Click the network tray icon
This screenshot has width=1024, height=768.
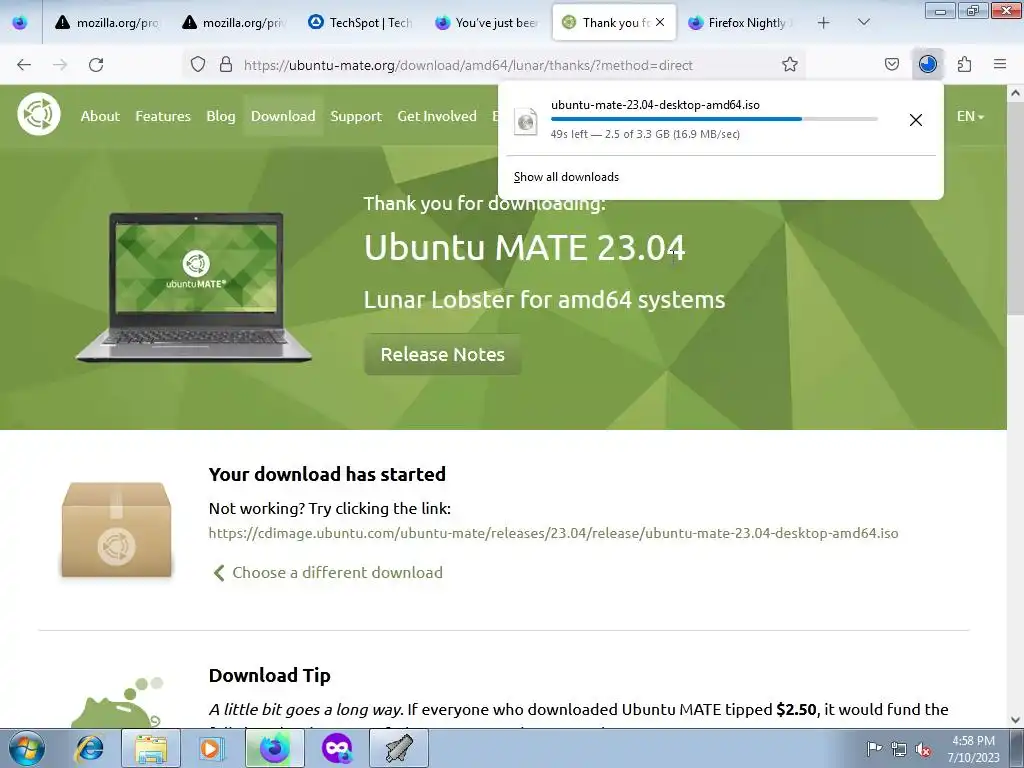(x=899, y=748)
